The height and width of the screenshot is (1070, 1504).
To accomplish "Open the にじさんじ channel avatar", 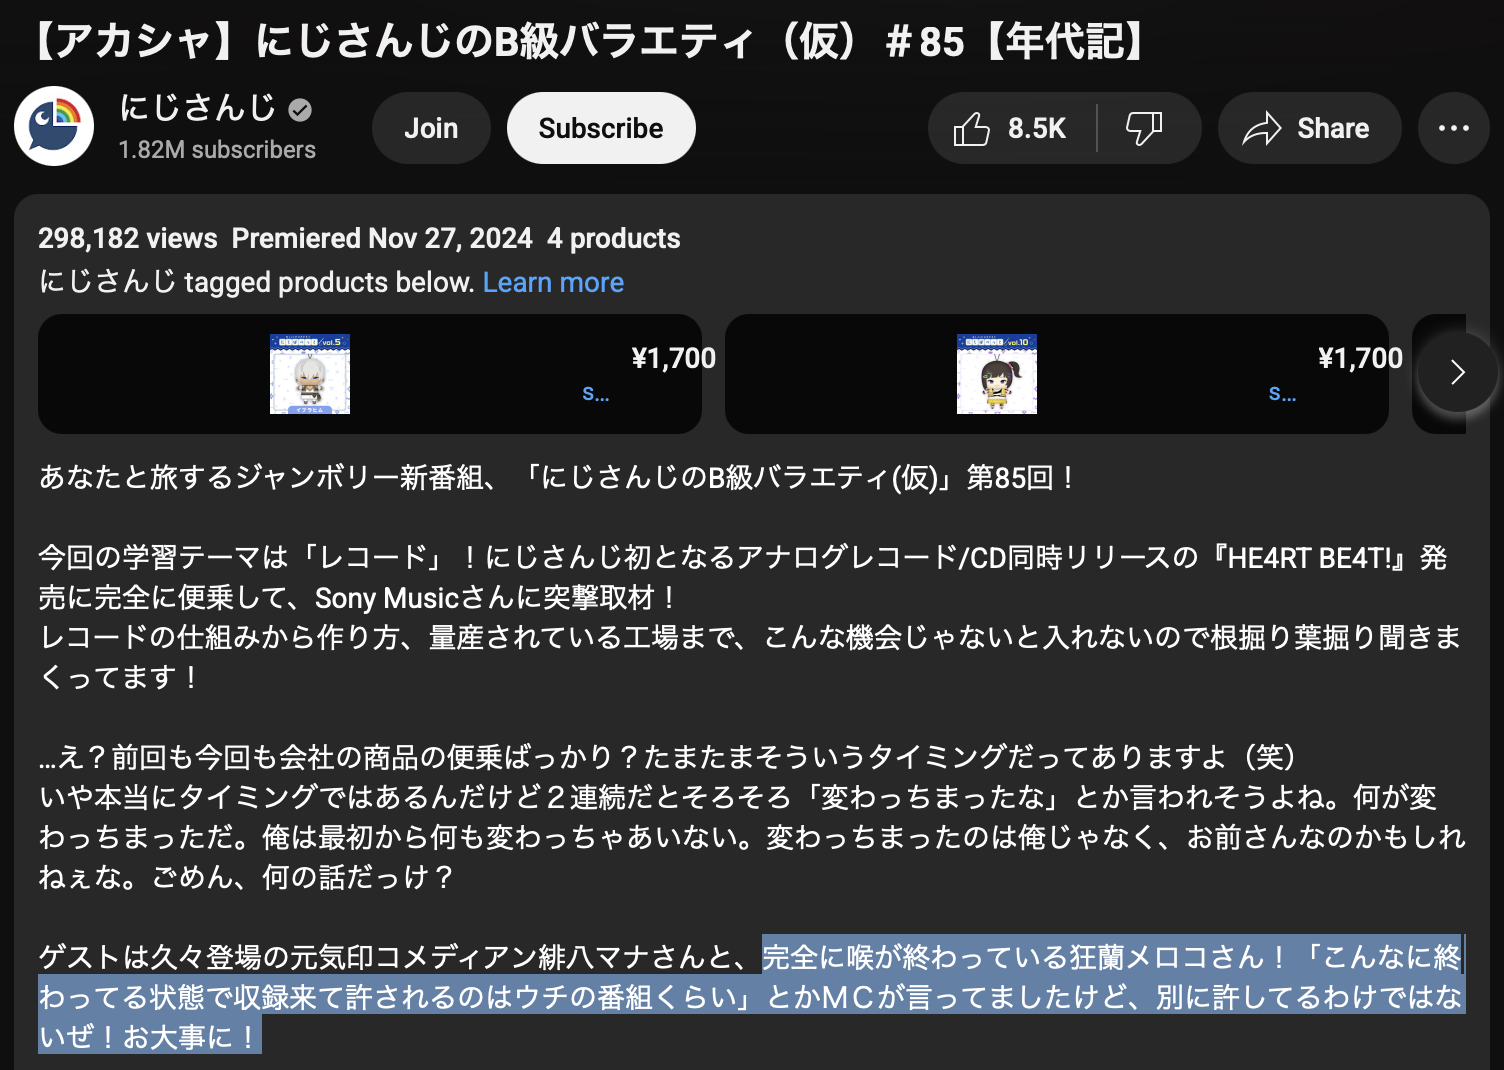I will point(54,127).
